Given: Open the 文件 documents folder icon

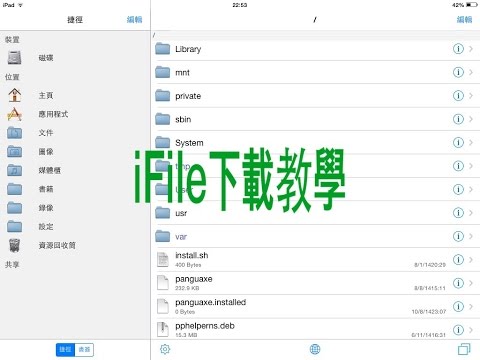Looking at the screenshot, I should coord(14,133).
